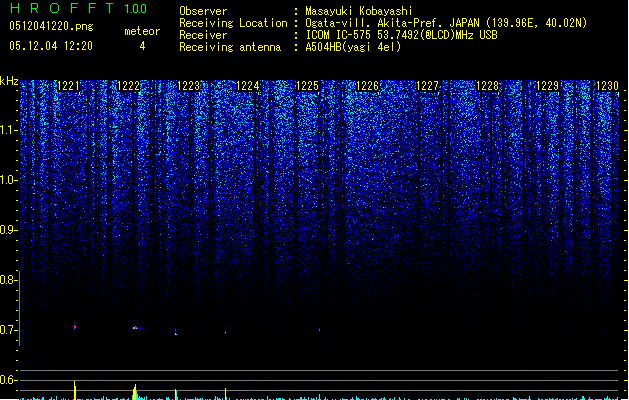Click the 1223 time marker
Image resolution: width=629 pixels, height=400 pixels.
pyautogui.click(x=188, y=86)
